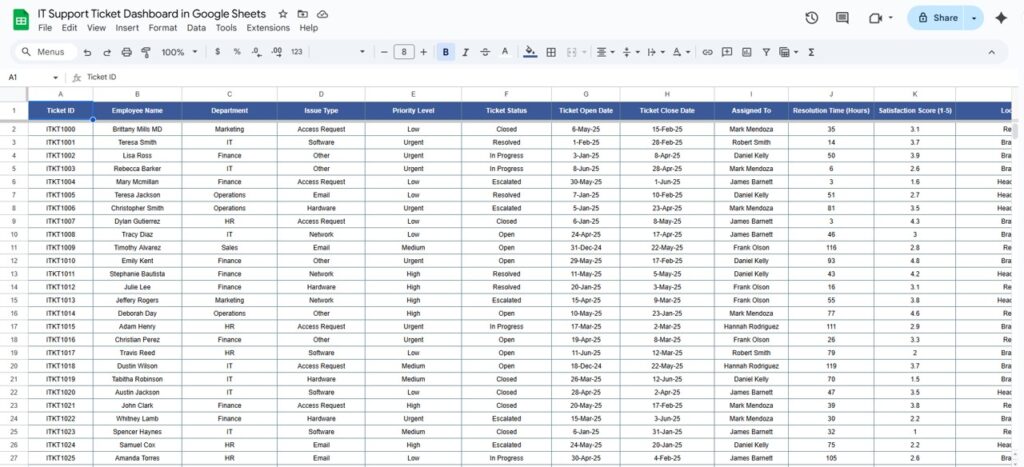Collapse the toolbar with chevron
This screenshot has width=1024, height=467.
[991, 52]
